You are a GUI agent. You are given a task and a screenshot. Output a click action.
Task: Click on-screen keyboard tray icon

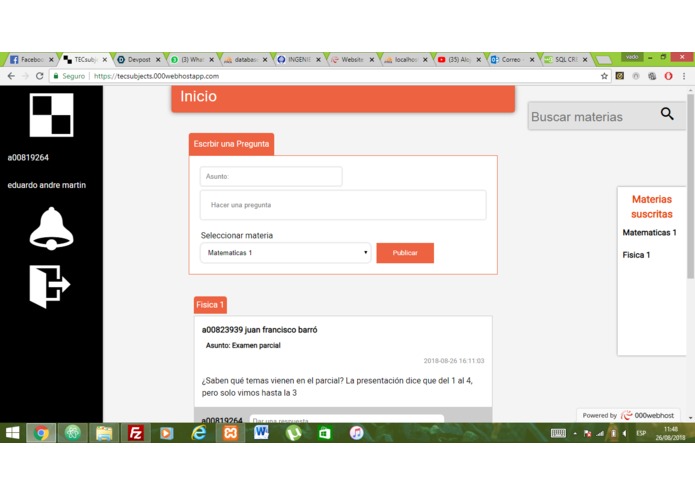pyautogui.click(x=558, y=433)
